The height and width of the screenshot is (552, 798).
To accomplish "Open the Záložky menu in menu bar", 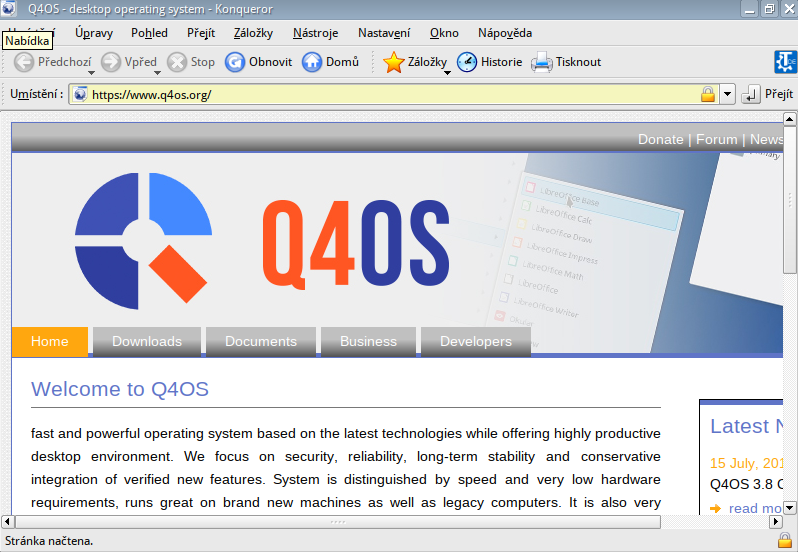I will pos(253,33).
